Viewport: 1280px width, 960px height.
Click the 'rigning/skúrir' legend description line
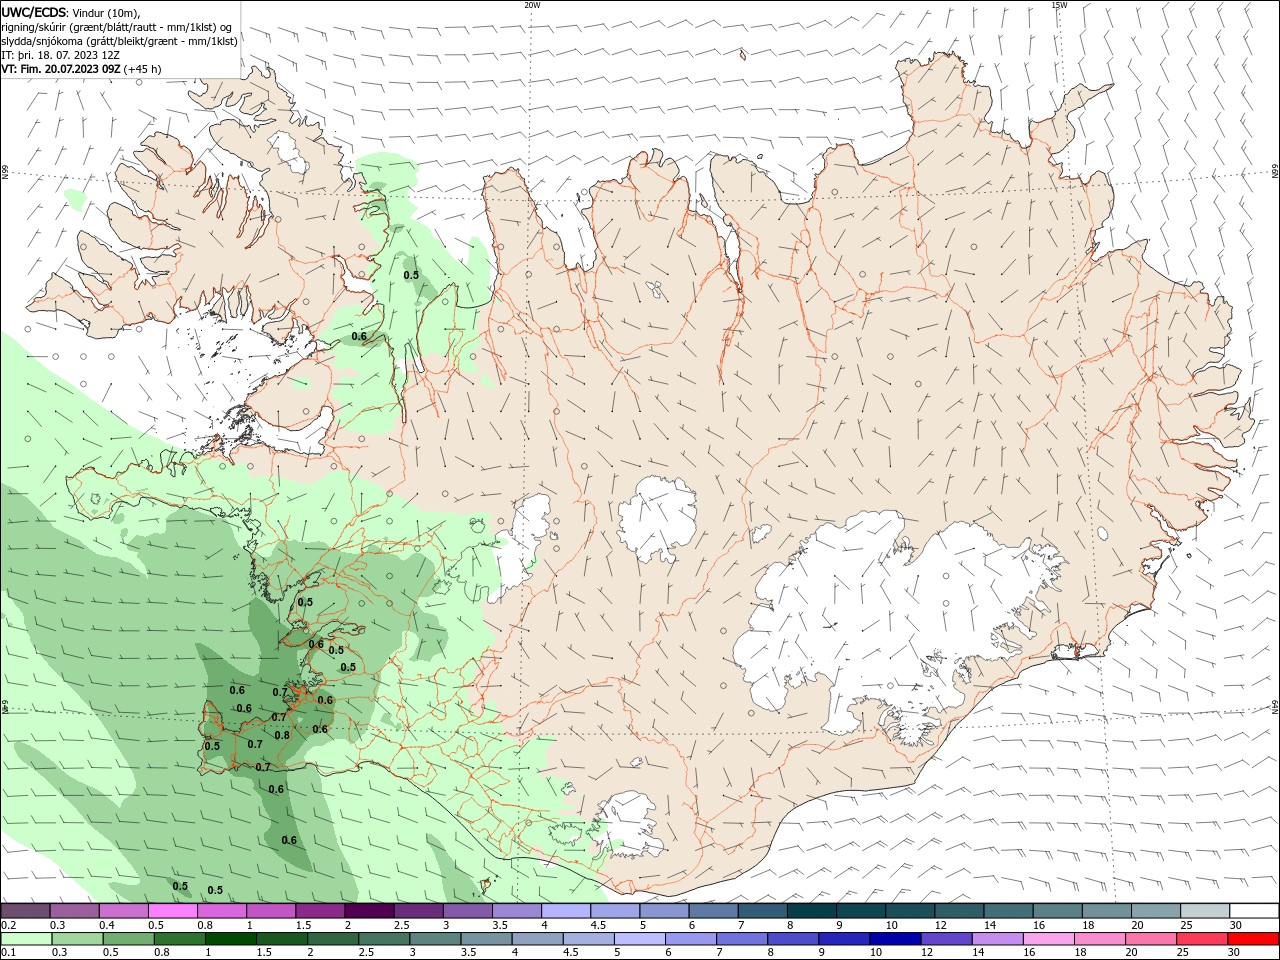[x=118, y=27]
